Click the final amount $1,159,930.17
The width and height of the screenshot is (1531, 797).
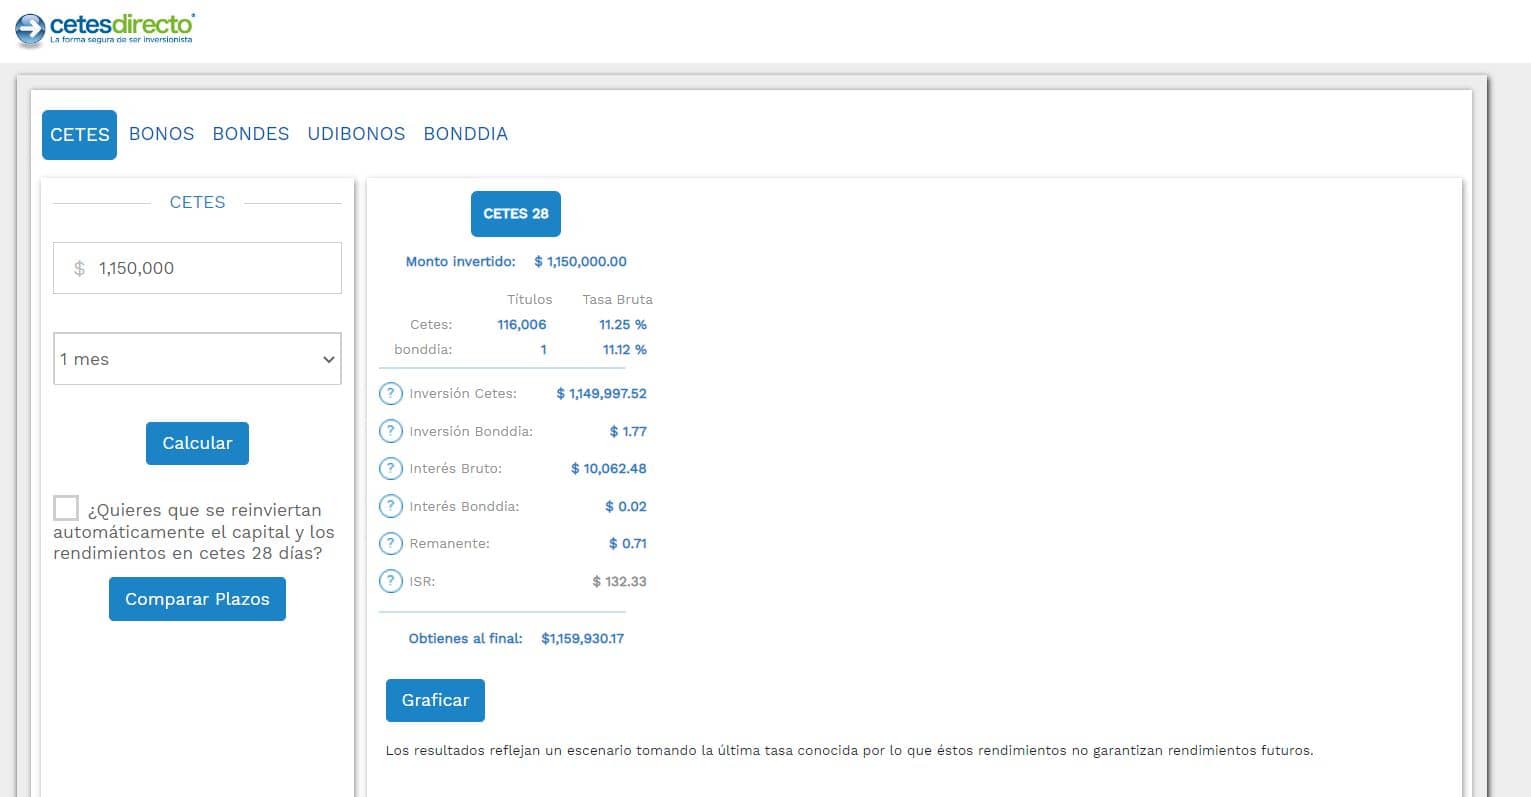(x=582, y=639)
